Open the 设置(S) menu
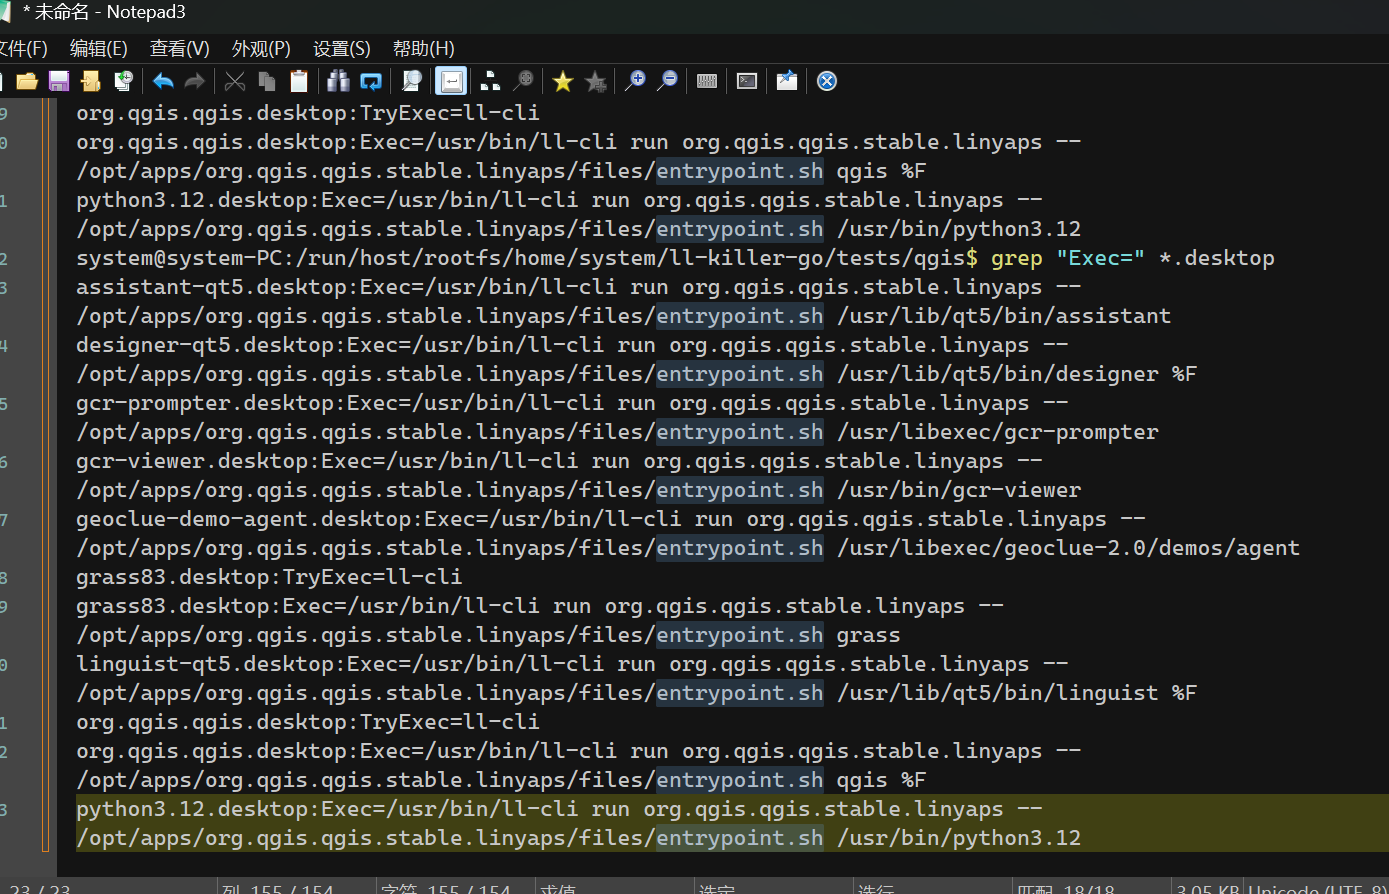 [x=342, y=48]
